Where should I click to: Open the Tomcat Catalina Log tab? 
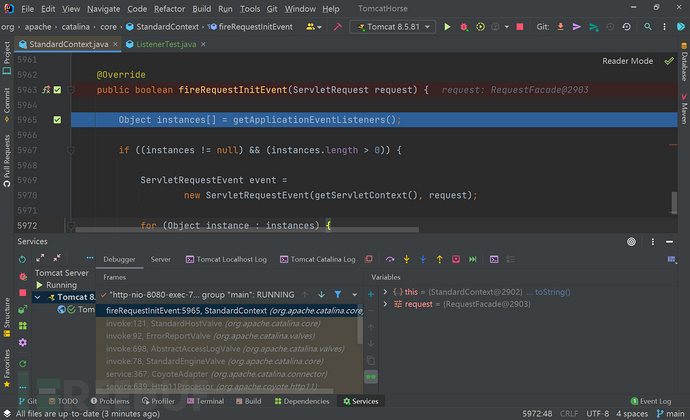pos(322,259)
